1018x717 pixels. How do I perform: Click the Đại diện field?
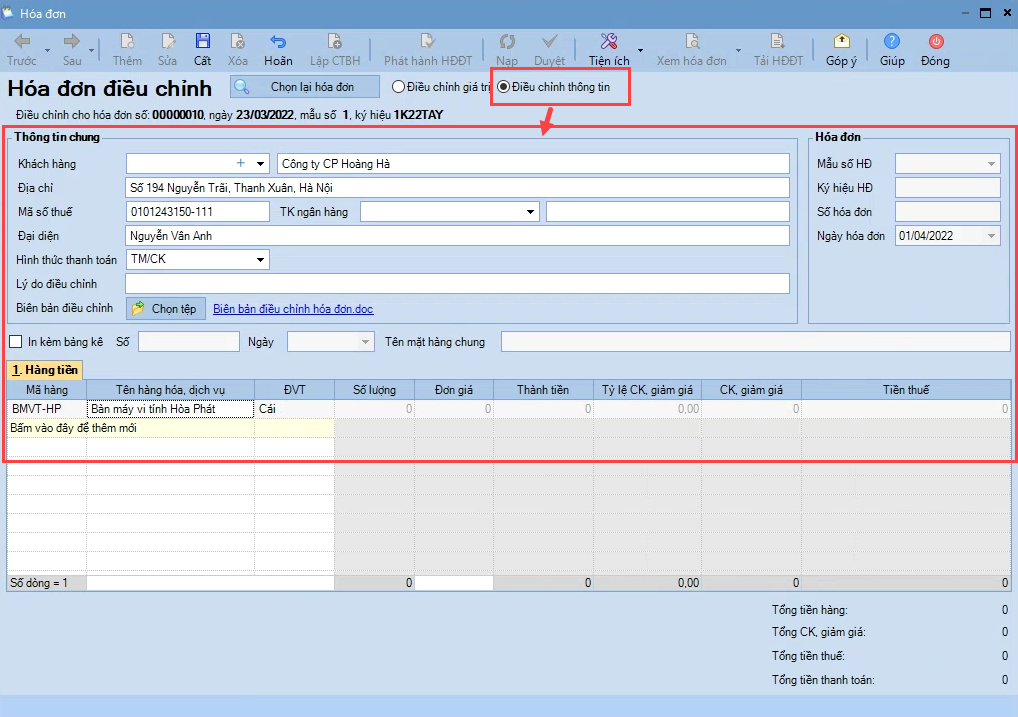click(x=457, y=236)
